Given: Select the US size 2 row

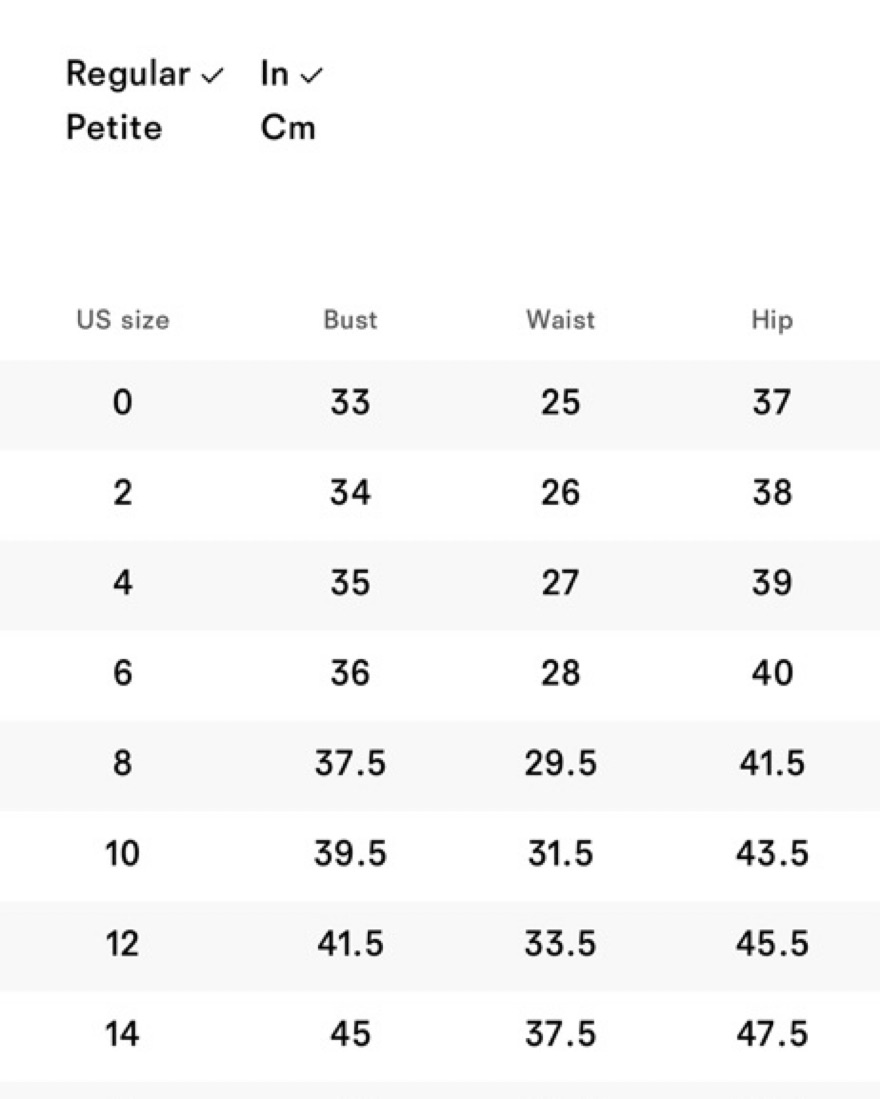Looking at the screenshot, I should (440, 494).
